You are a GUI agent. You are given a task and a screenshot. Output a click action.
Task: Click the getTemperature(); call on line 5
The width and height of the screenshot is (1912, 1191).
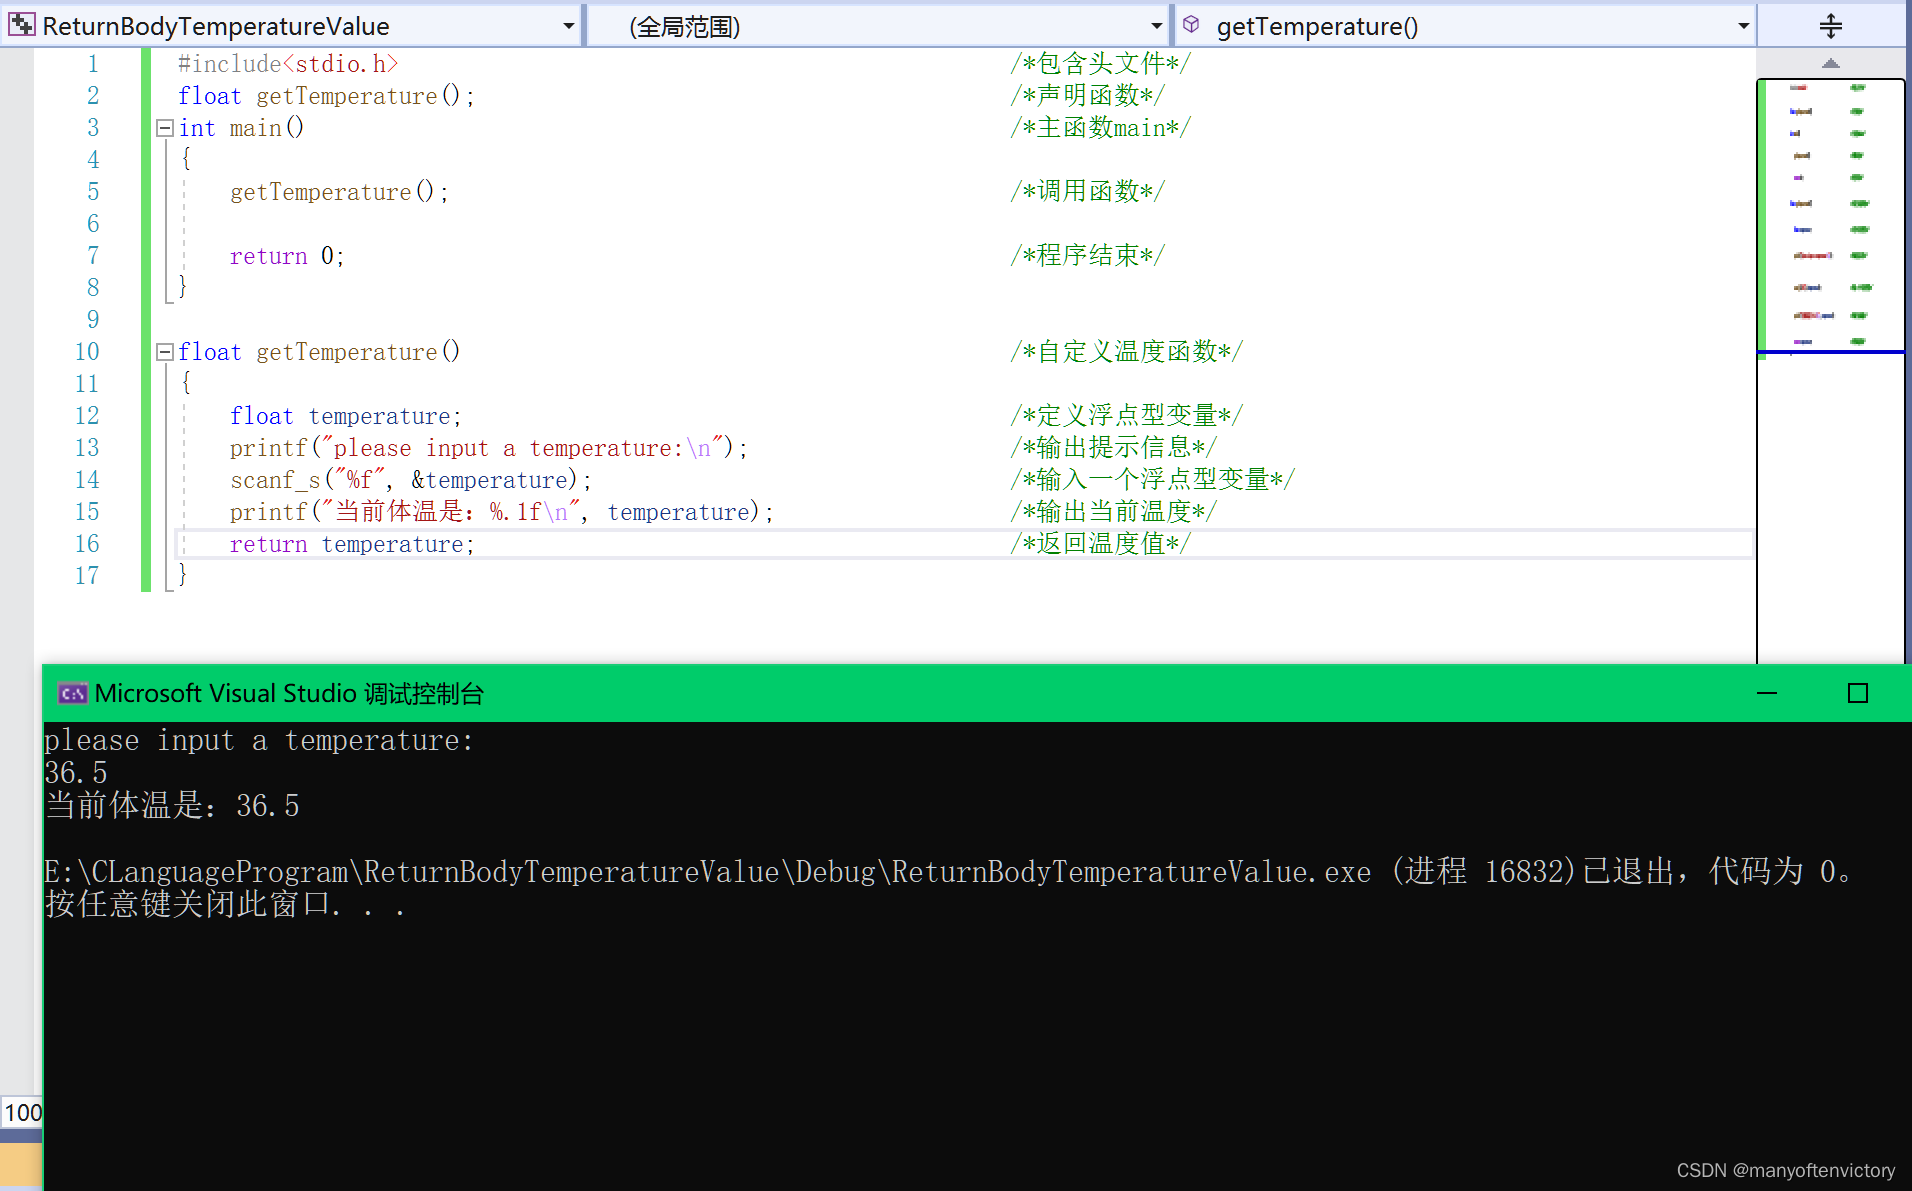pos(340,192)
